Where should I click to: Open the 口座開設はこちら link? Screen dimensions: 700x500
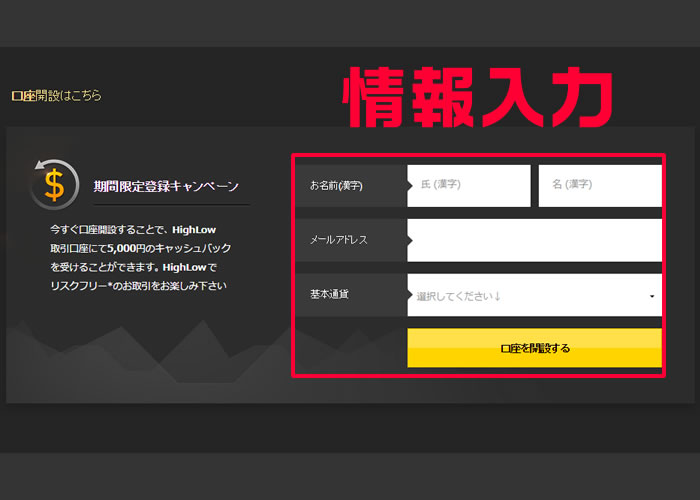(56, 96)
